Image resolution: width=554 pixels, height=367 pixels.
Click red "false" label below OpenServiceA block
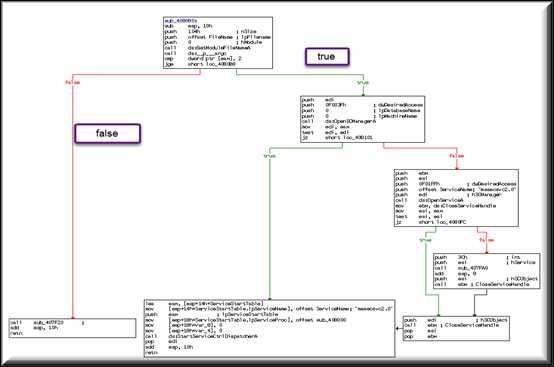pos(487,240)
